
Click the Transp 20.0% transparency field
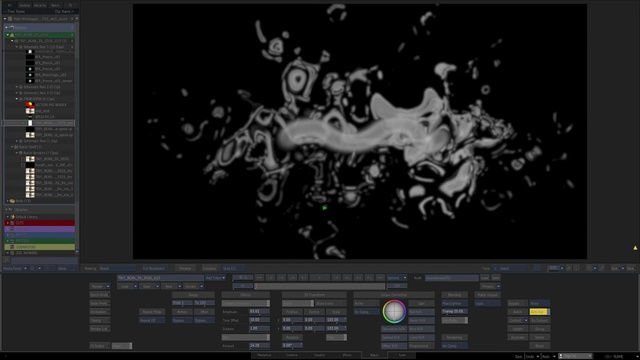pos(454,311)
